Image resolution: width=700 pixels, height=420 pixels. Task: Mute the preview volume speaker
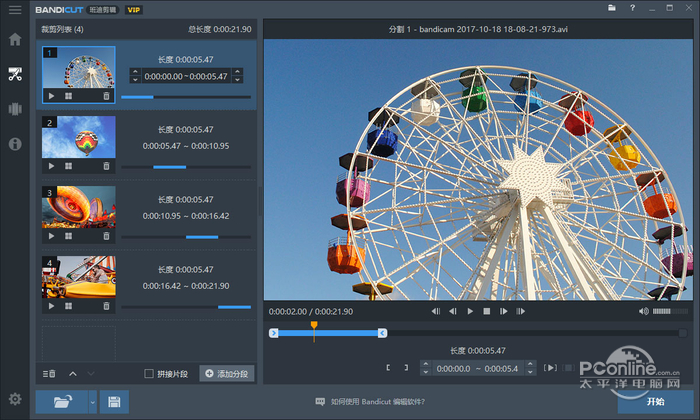[x=643, y=311]
